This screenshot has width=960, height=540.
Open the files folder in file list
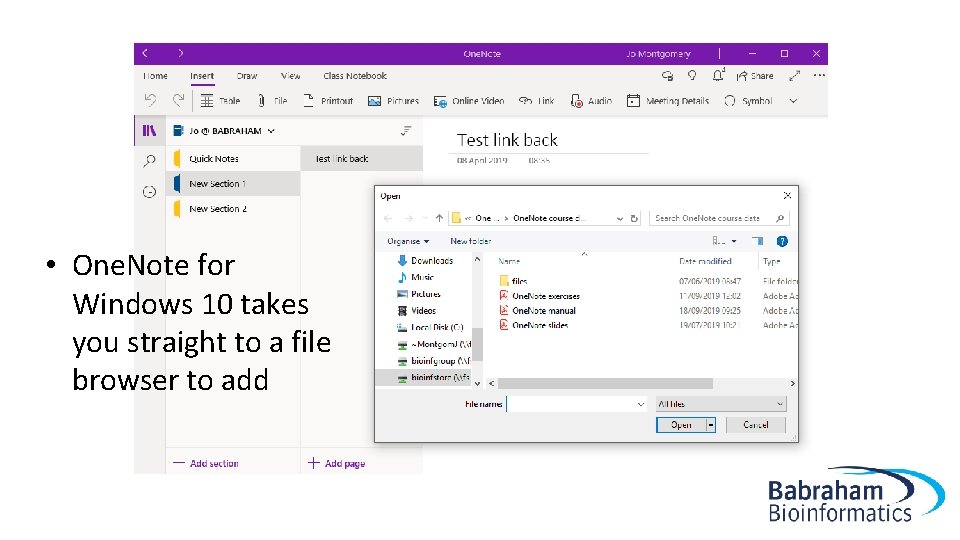(x=513, y=281)
